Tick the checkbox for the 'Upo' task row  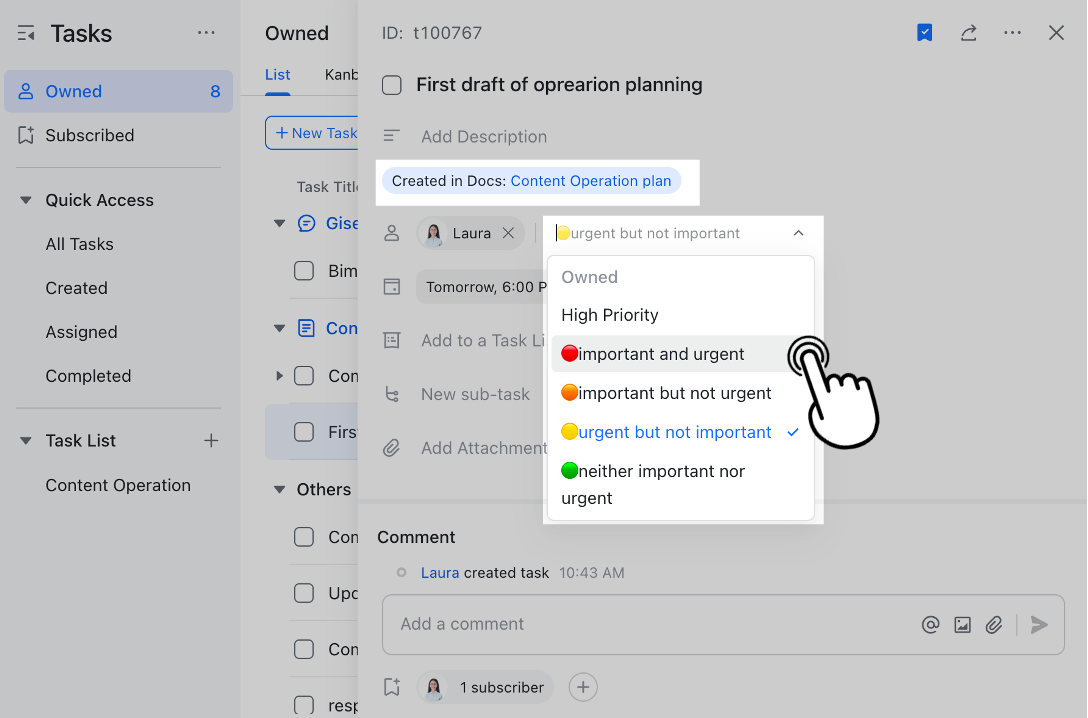(304, 593)
